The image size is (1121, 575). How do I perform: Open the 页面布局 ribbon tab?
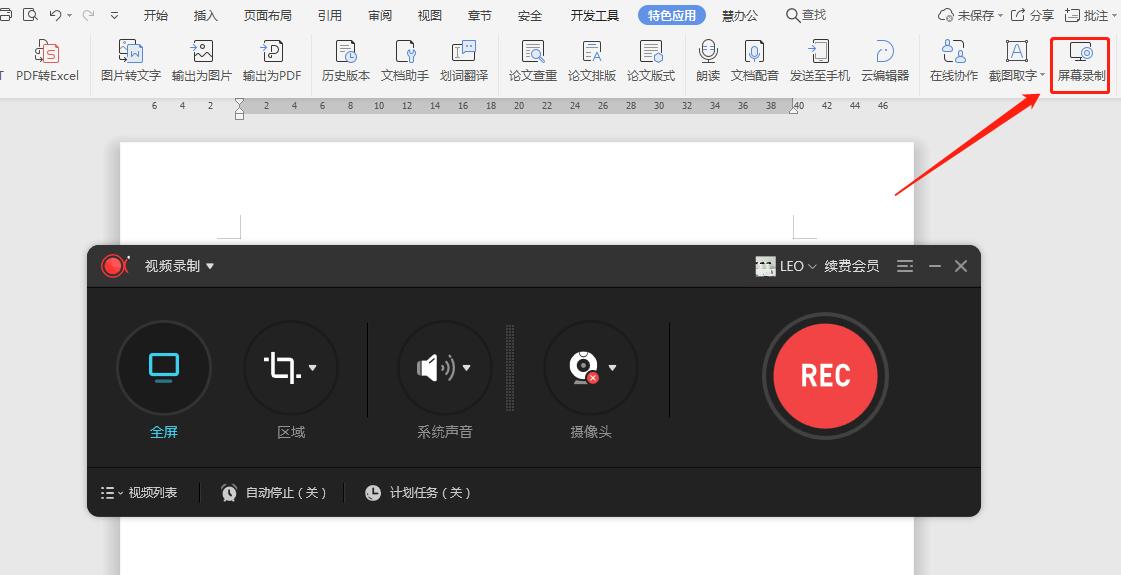268,15
